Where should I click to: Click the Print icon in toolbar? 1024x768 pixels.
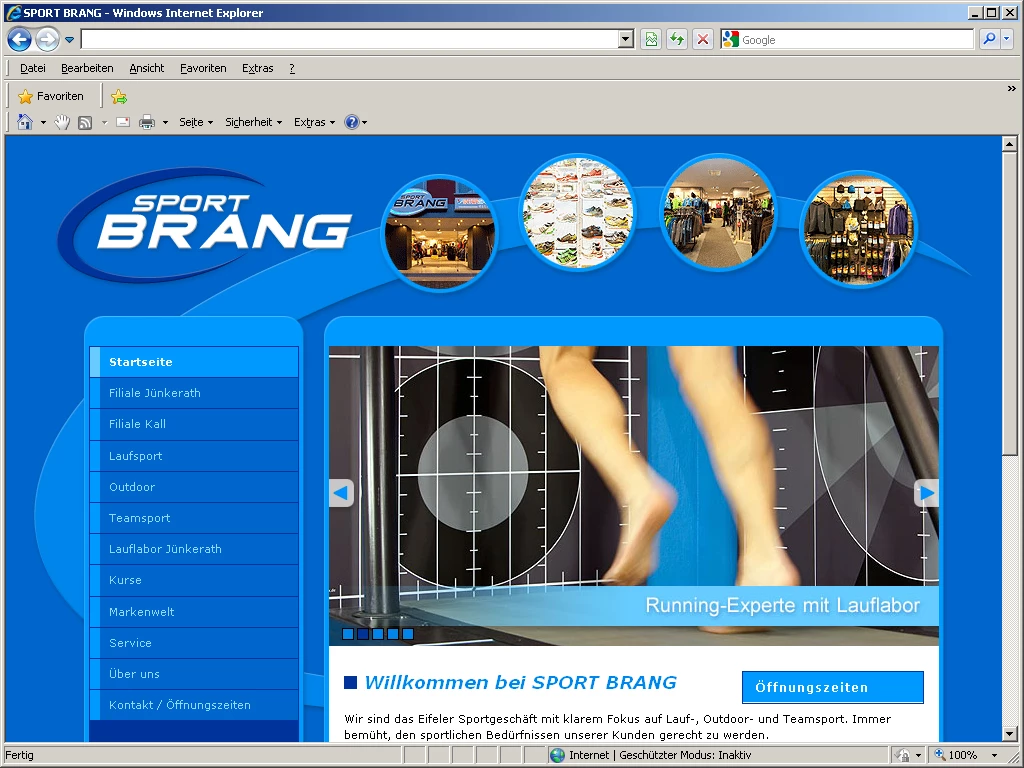pos(147,122)
